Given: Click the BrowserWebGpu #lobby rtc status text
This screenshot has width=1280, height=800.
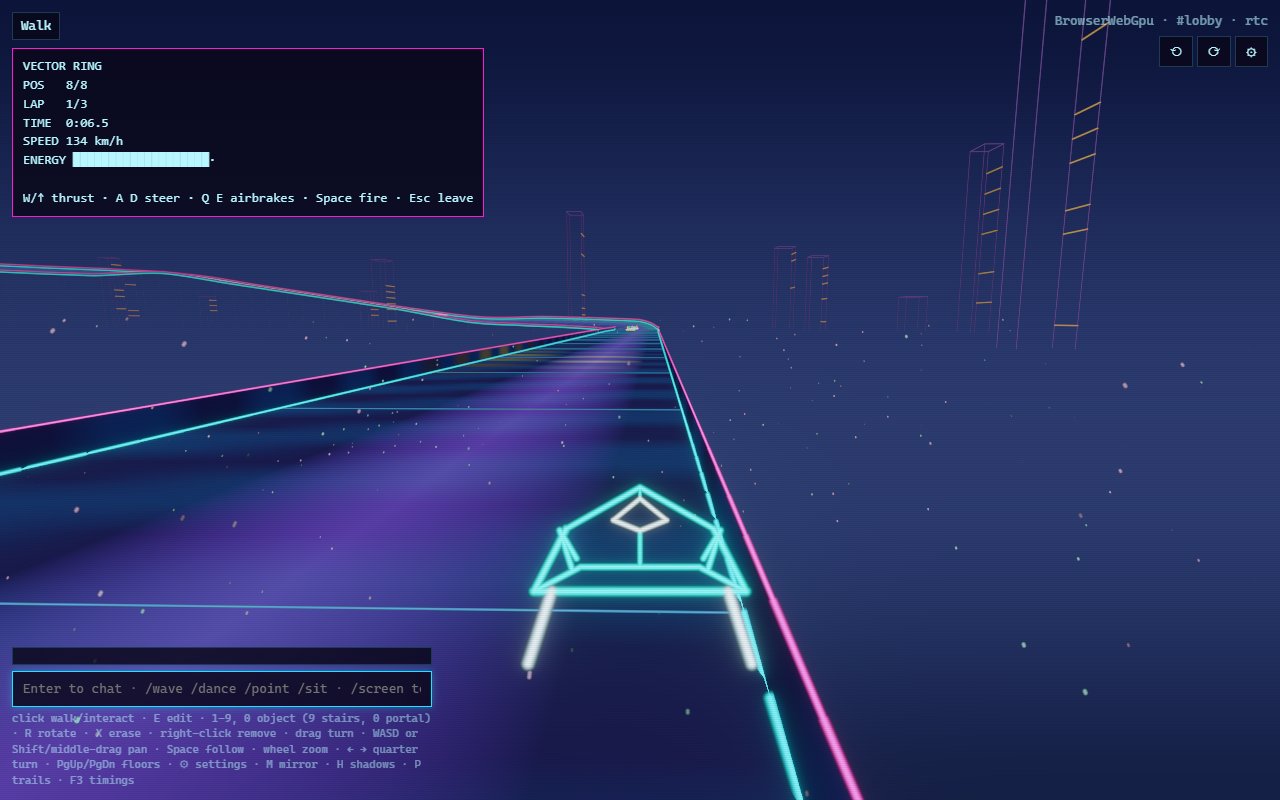Looking at the screenshot, I should click(1161, 20).
